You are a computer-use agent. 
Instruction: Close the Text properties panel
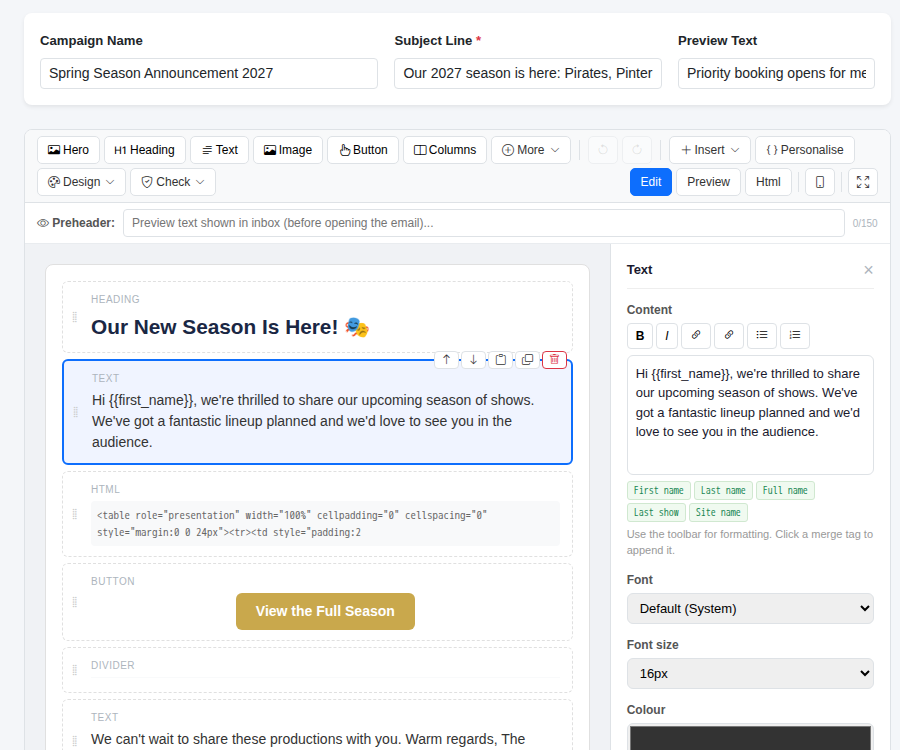tap(868, 270)
